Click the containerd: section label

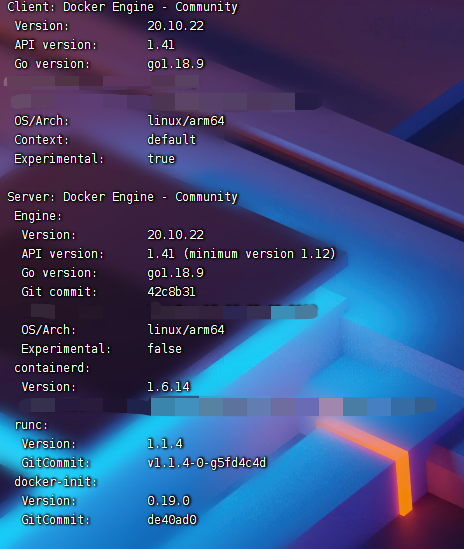(x=52, y=368)
